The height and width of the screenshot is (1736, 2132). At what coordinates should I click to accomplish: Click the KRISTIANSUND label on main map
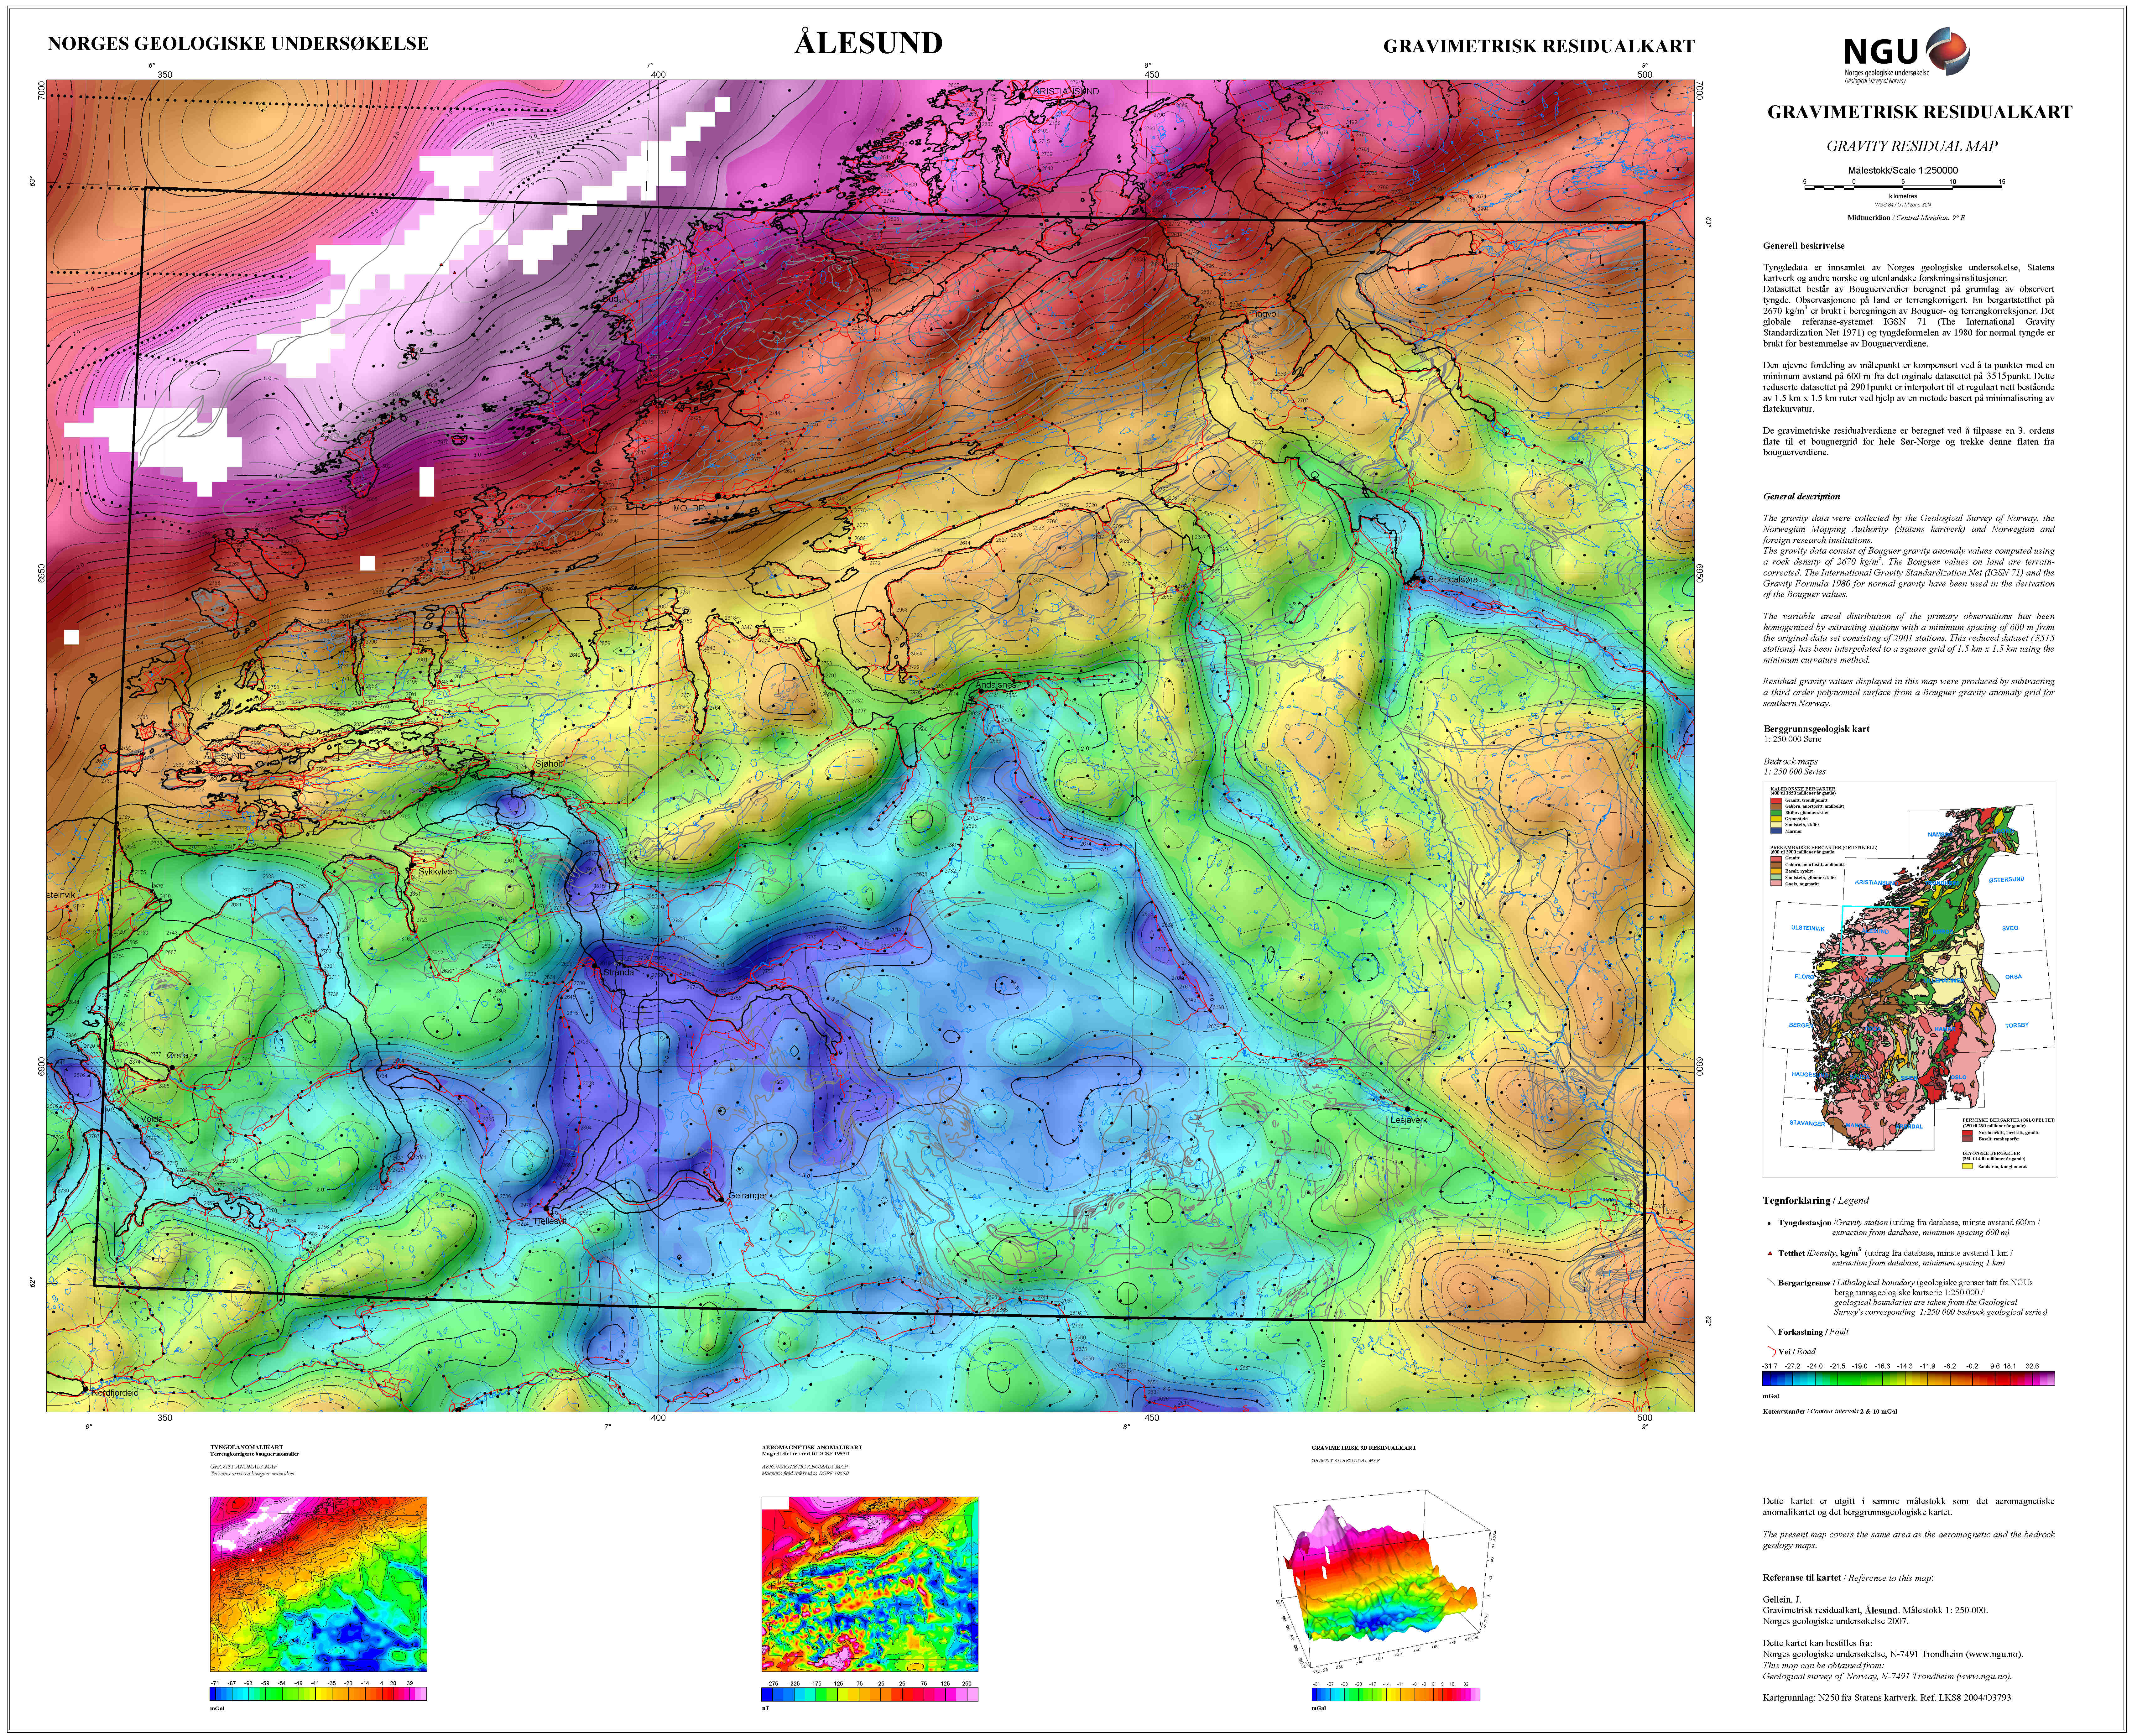[1066, 91]
